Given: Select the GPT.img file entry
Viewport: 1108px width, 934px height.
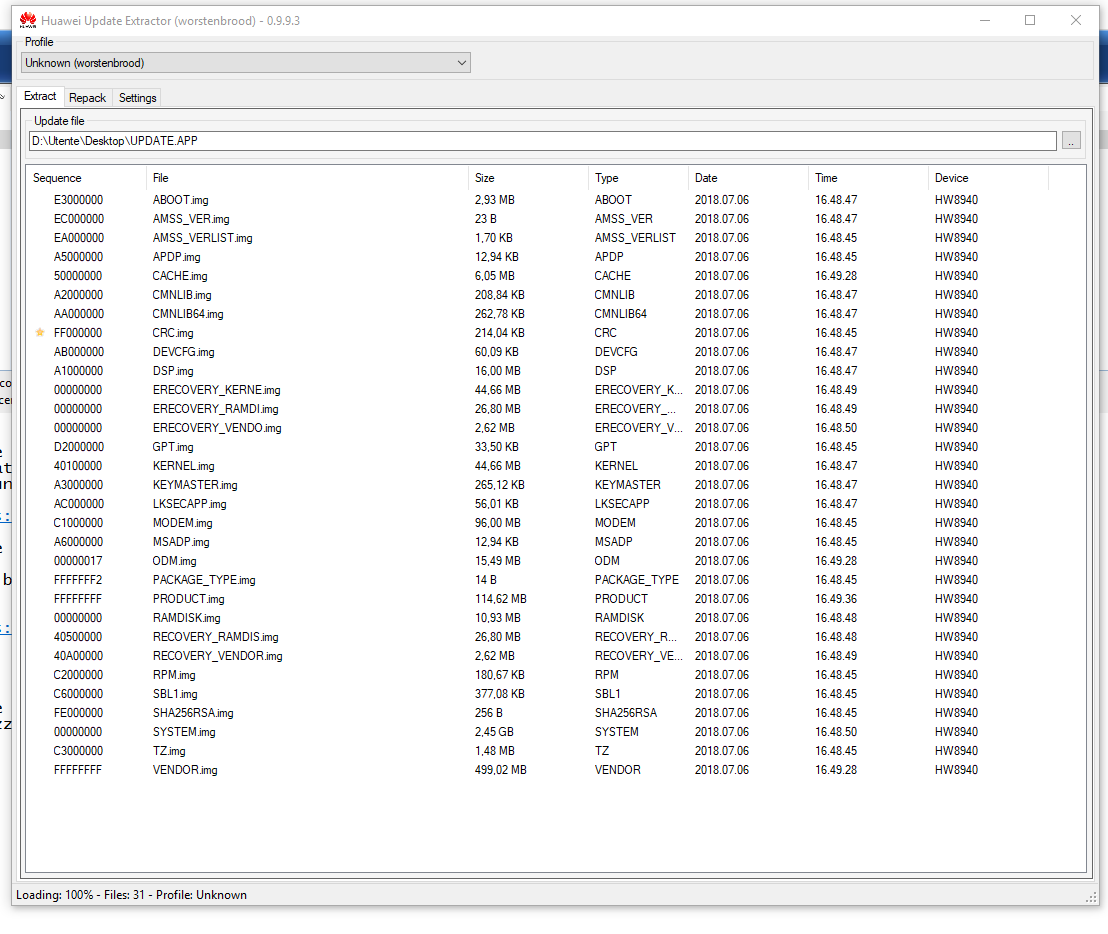Looking at the screenshot, I should (172, 448).
